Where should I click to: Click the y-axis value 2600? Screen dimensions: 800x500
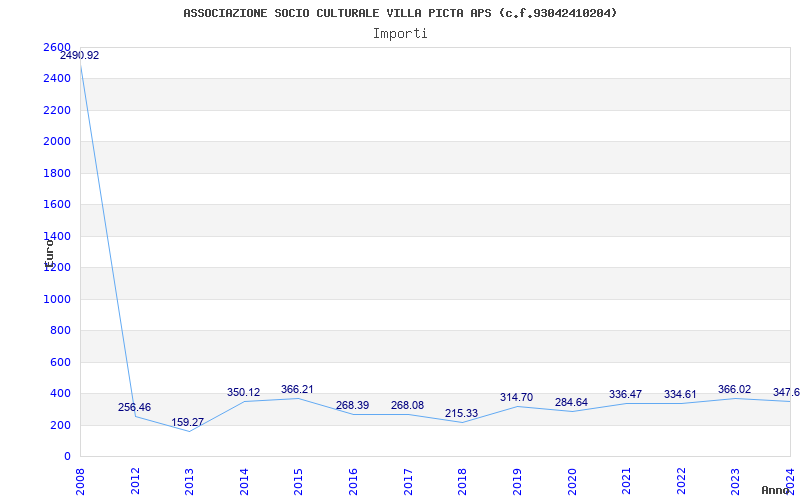57,47
